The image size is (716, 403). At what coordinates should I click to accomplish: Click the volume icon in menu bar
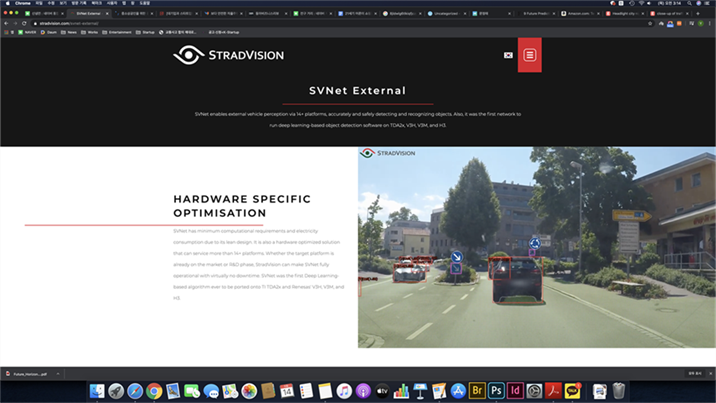tap(649, 3)
